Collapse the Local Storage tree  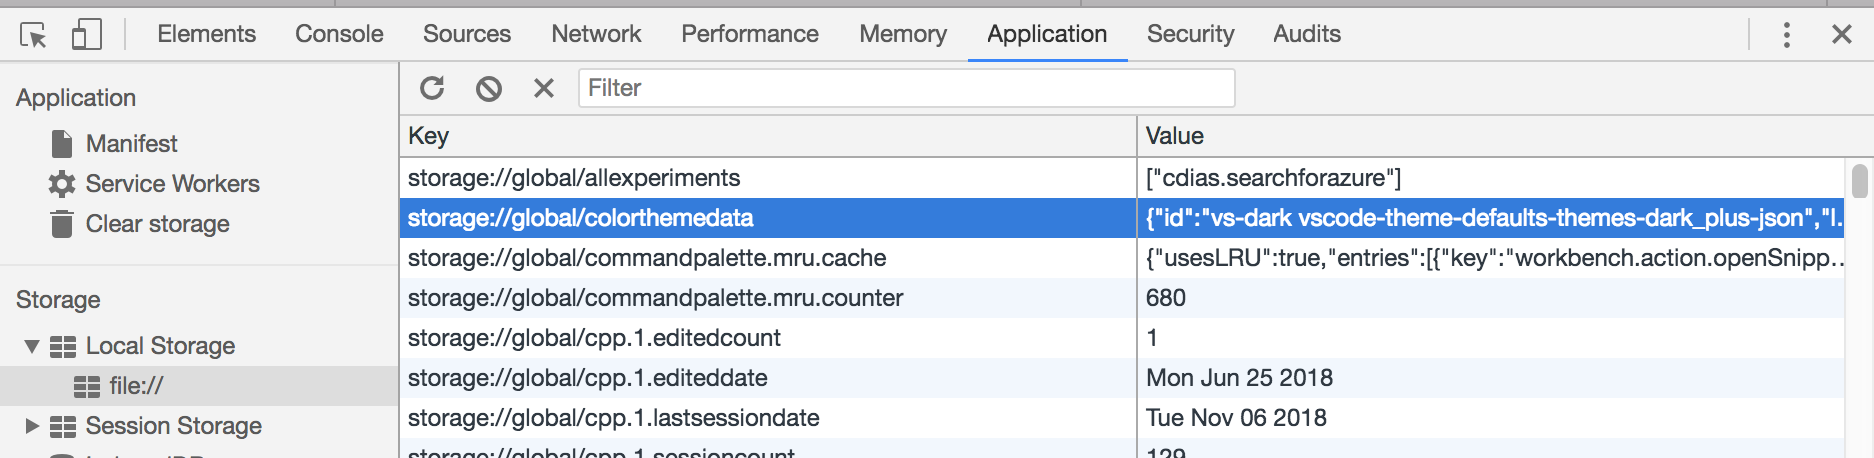coord(32,346)
